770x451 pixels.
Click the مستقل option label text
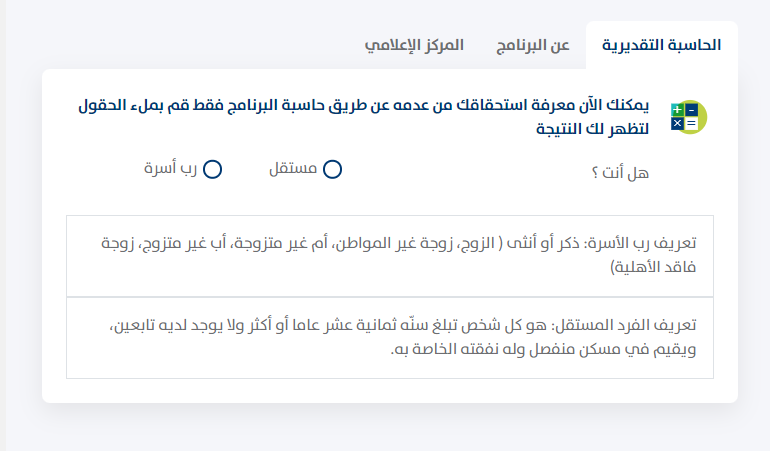pos(294,169)
